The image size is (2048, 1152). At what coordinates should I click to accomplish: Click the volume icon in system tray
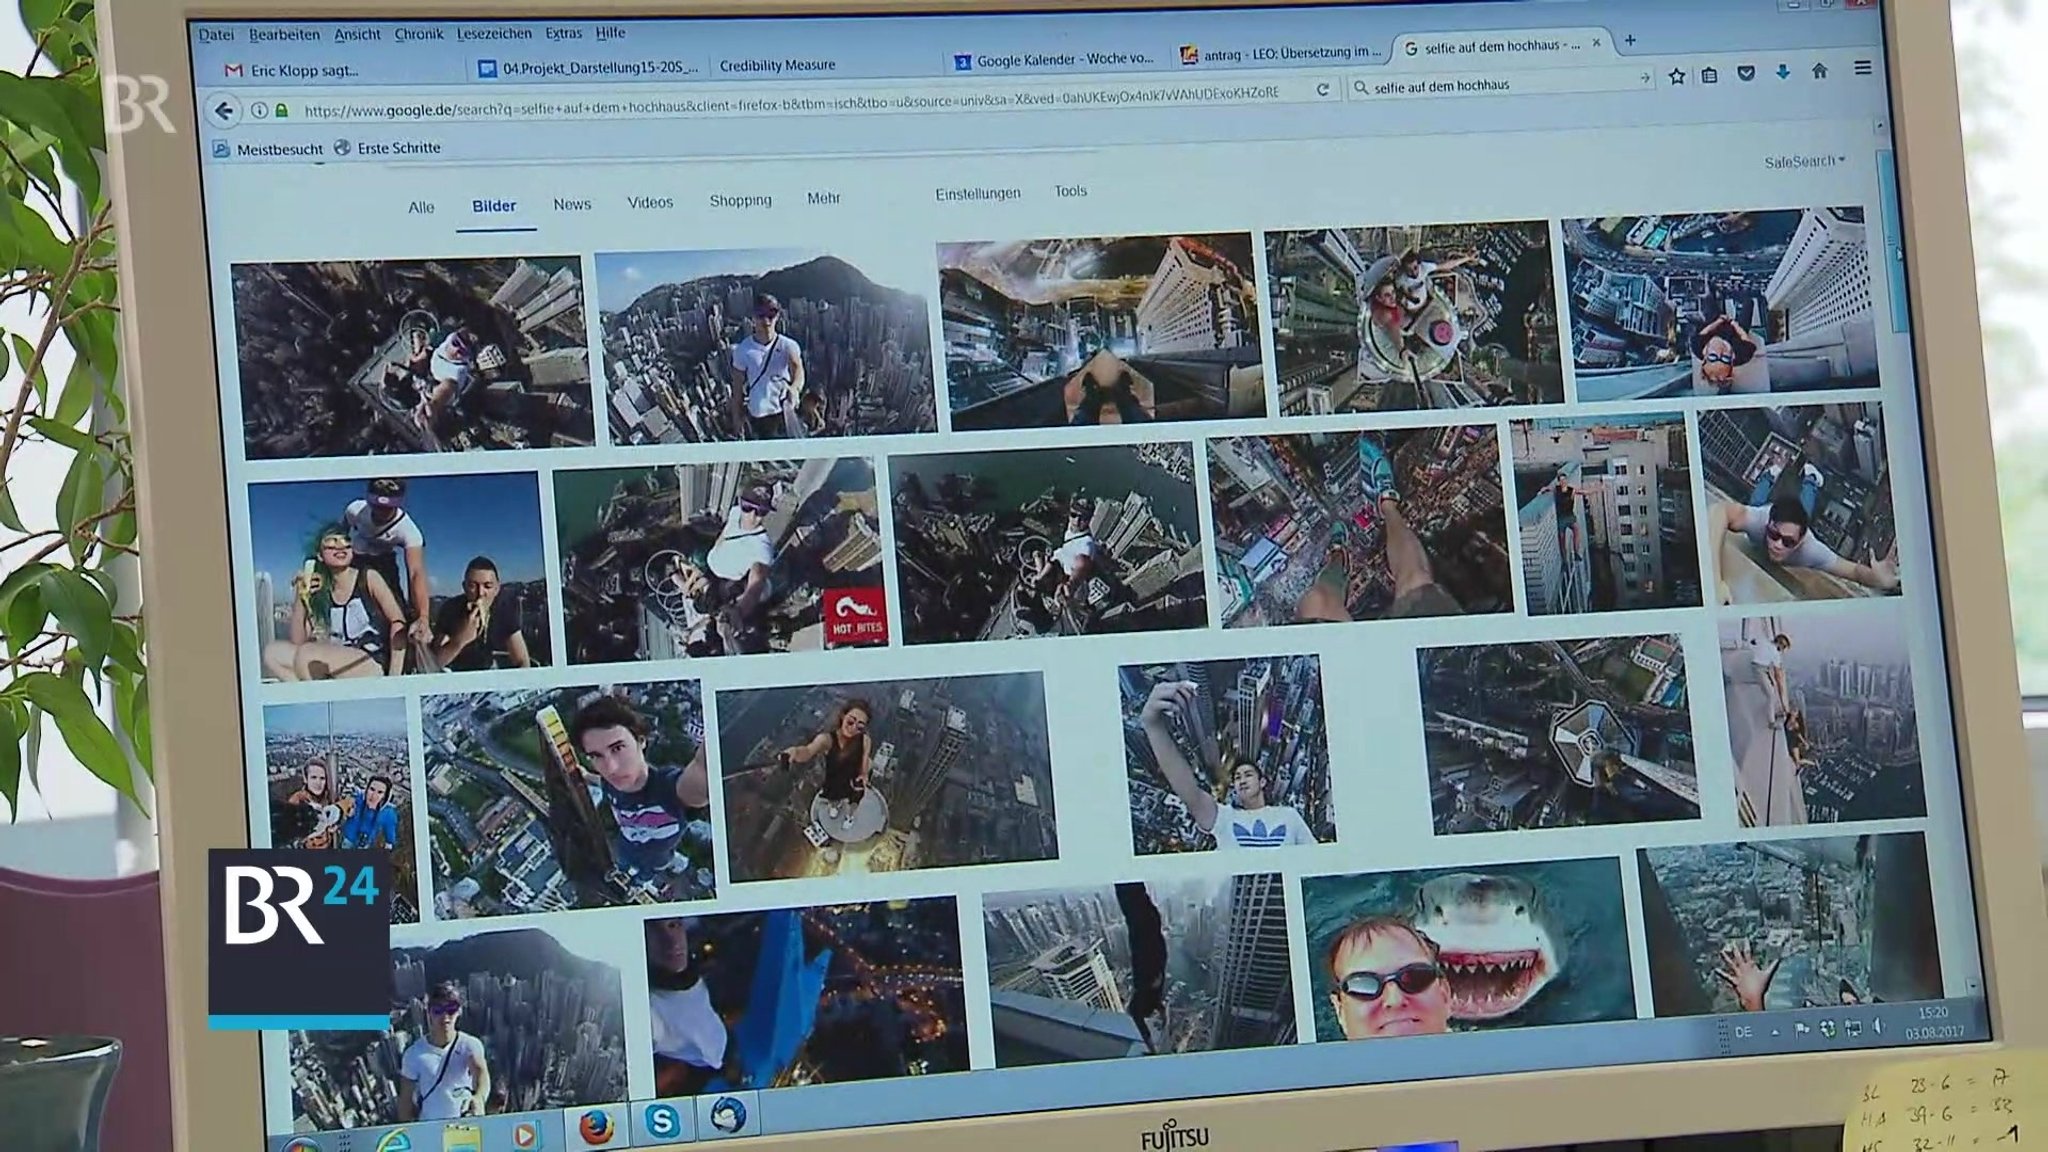click(x=1879, y=1027)
